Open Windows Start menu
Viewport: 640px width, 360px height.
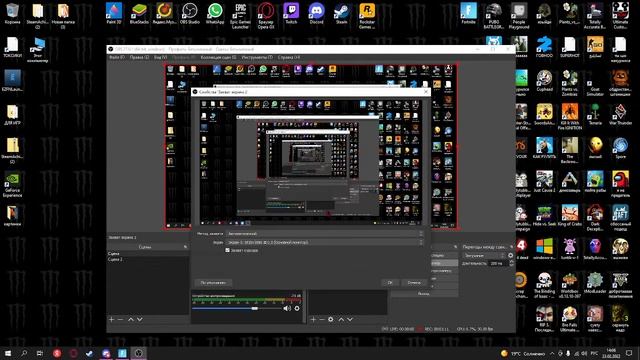8,353
